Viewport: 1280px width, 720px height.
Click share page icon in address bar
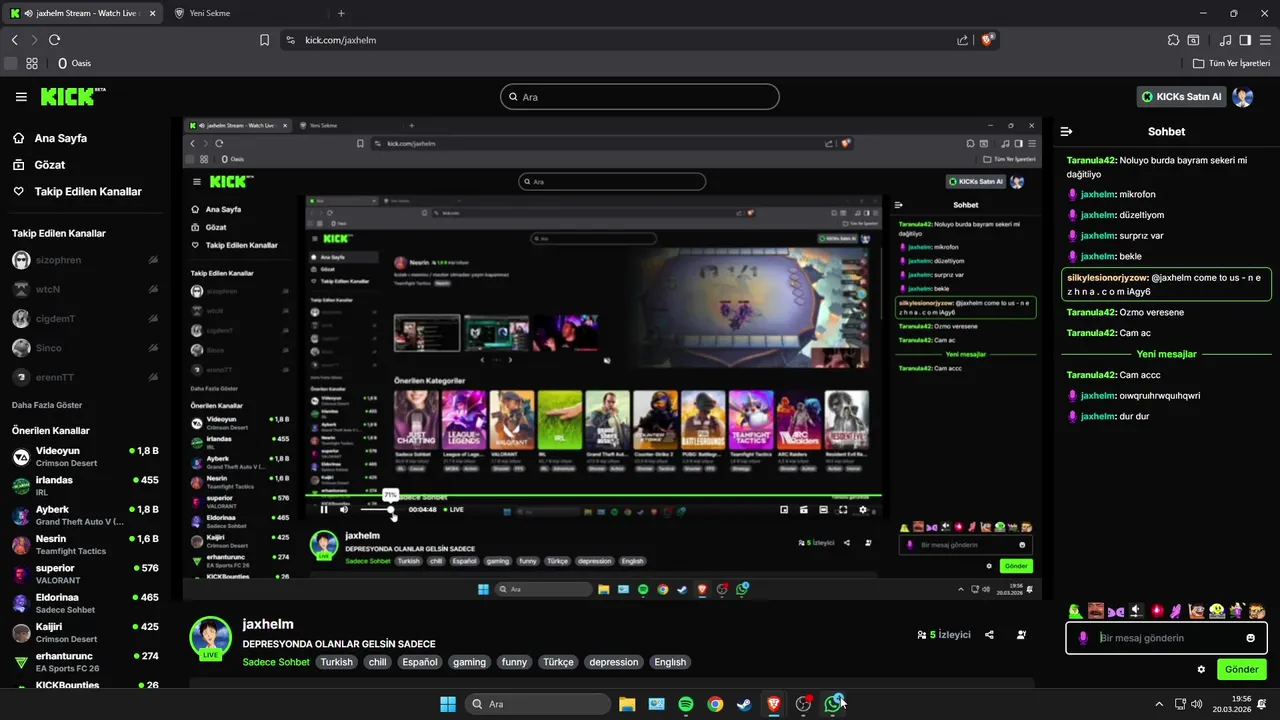pyautogui.click(x=962, y=40)
